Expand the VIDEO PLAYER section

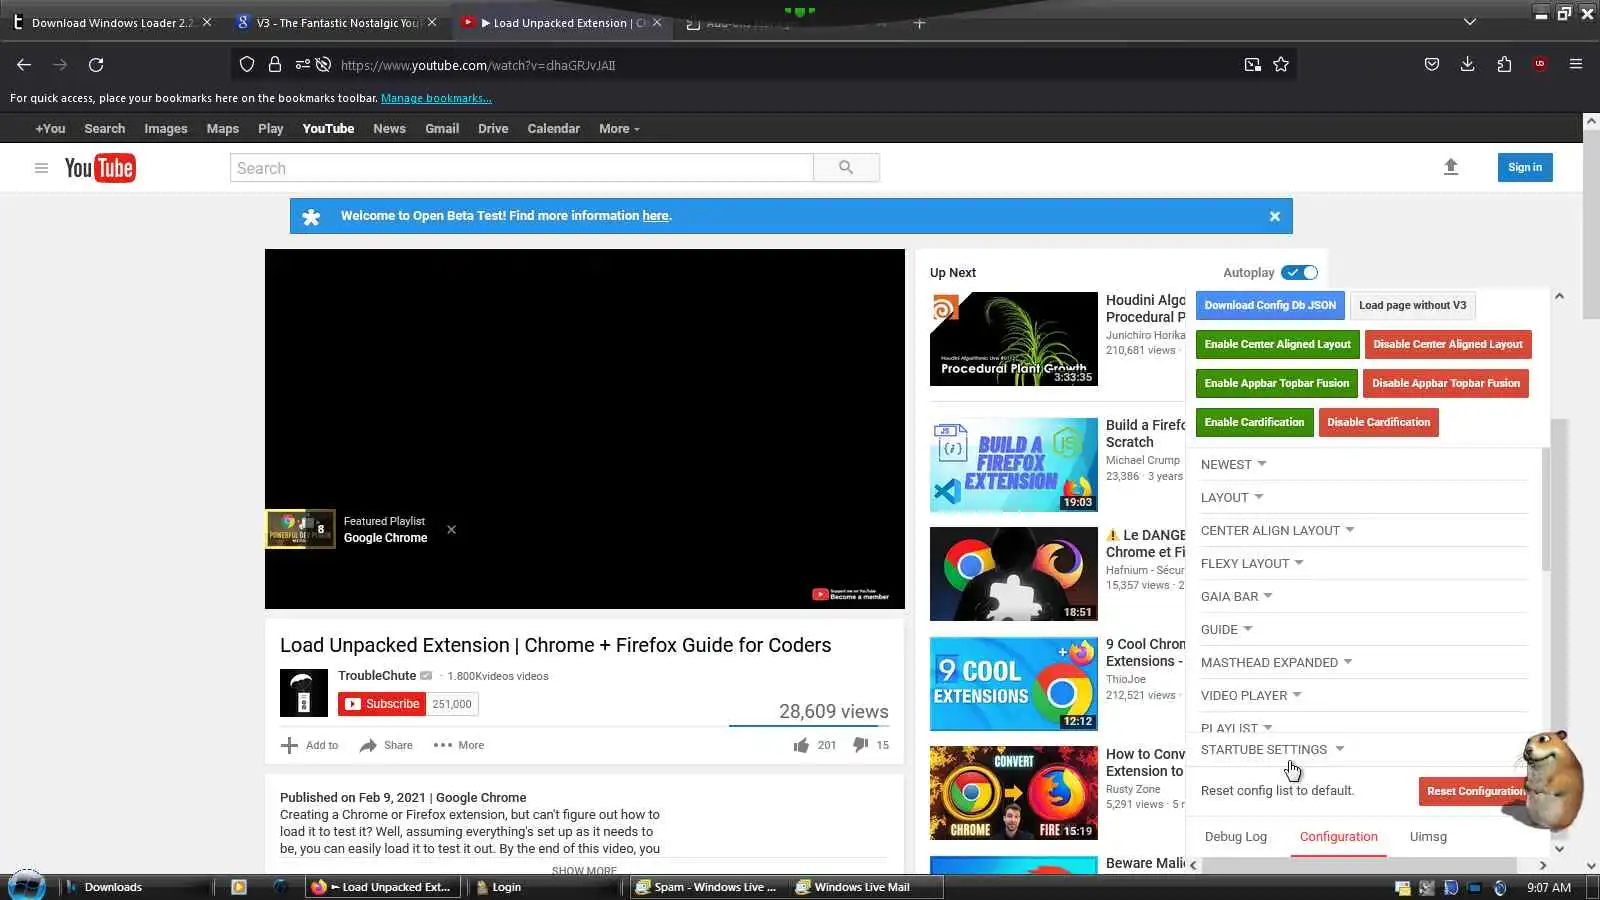[x=1251, y=696]
